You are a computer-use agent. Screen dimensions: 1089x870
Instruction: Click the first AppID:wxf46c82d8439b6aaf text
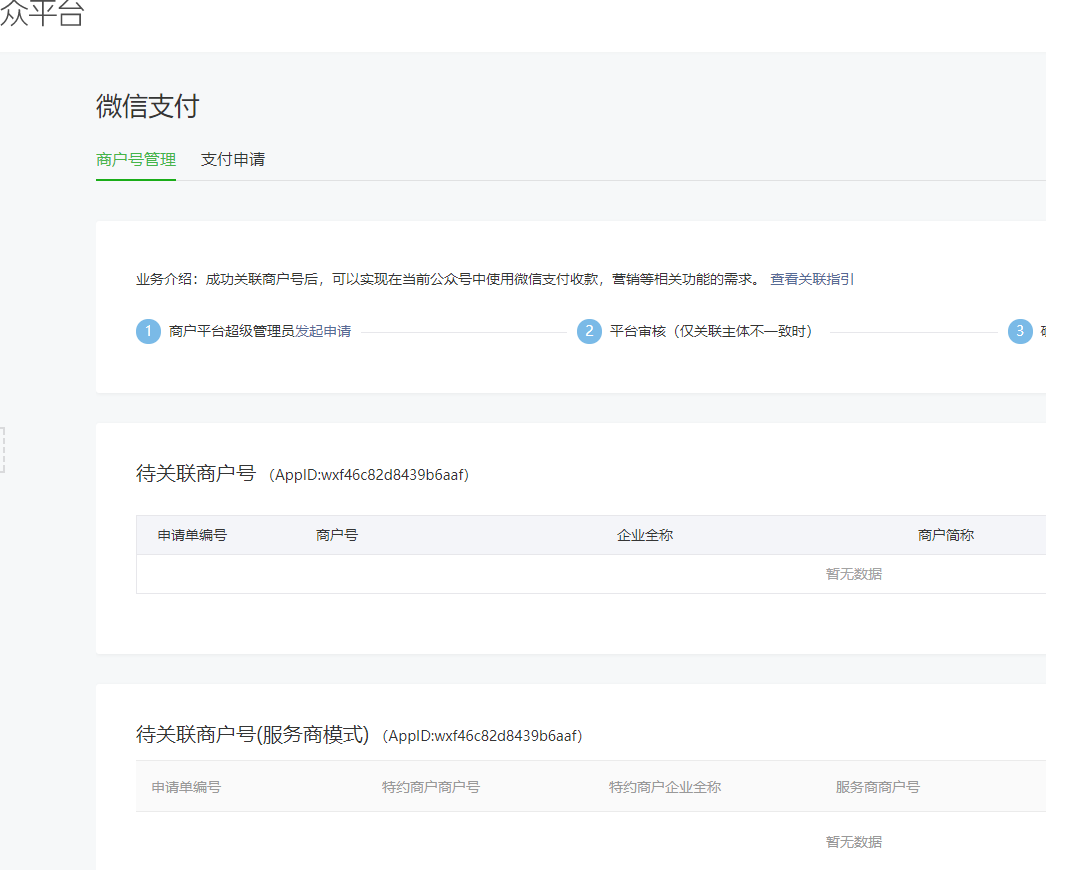pos(369,475)
